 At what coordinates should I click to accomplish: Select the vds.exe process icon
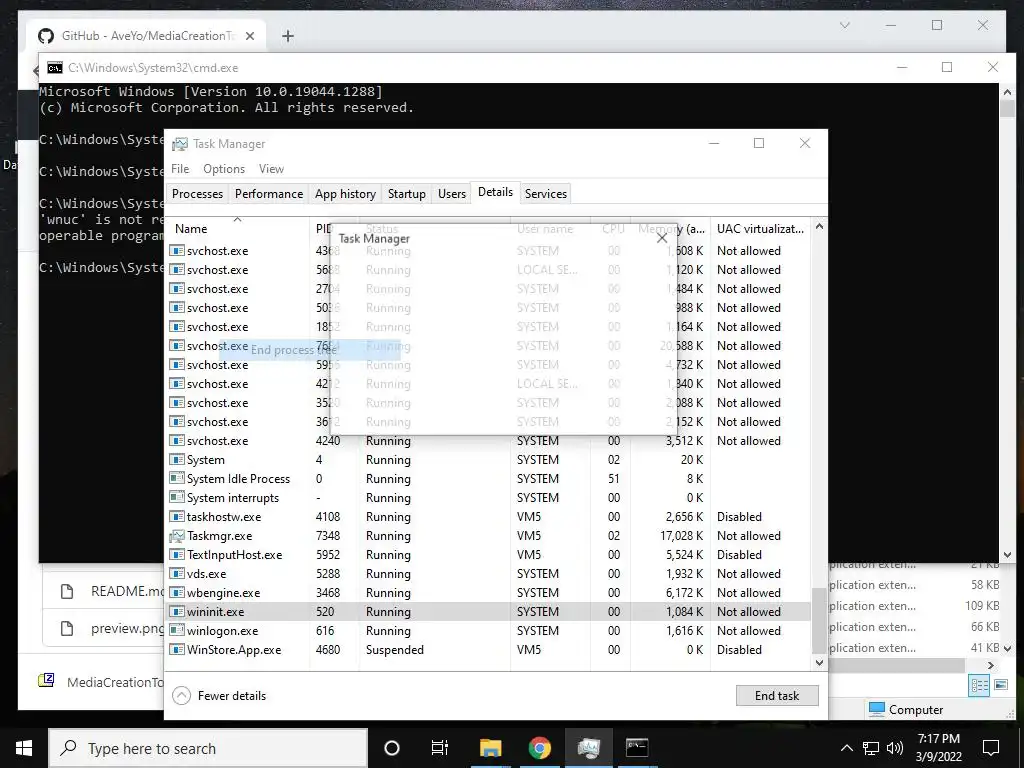[x=176, y=574]
